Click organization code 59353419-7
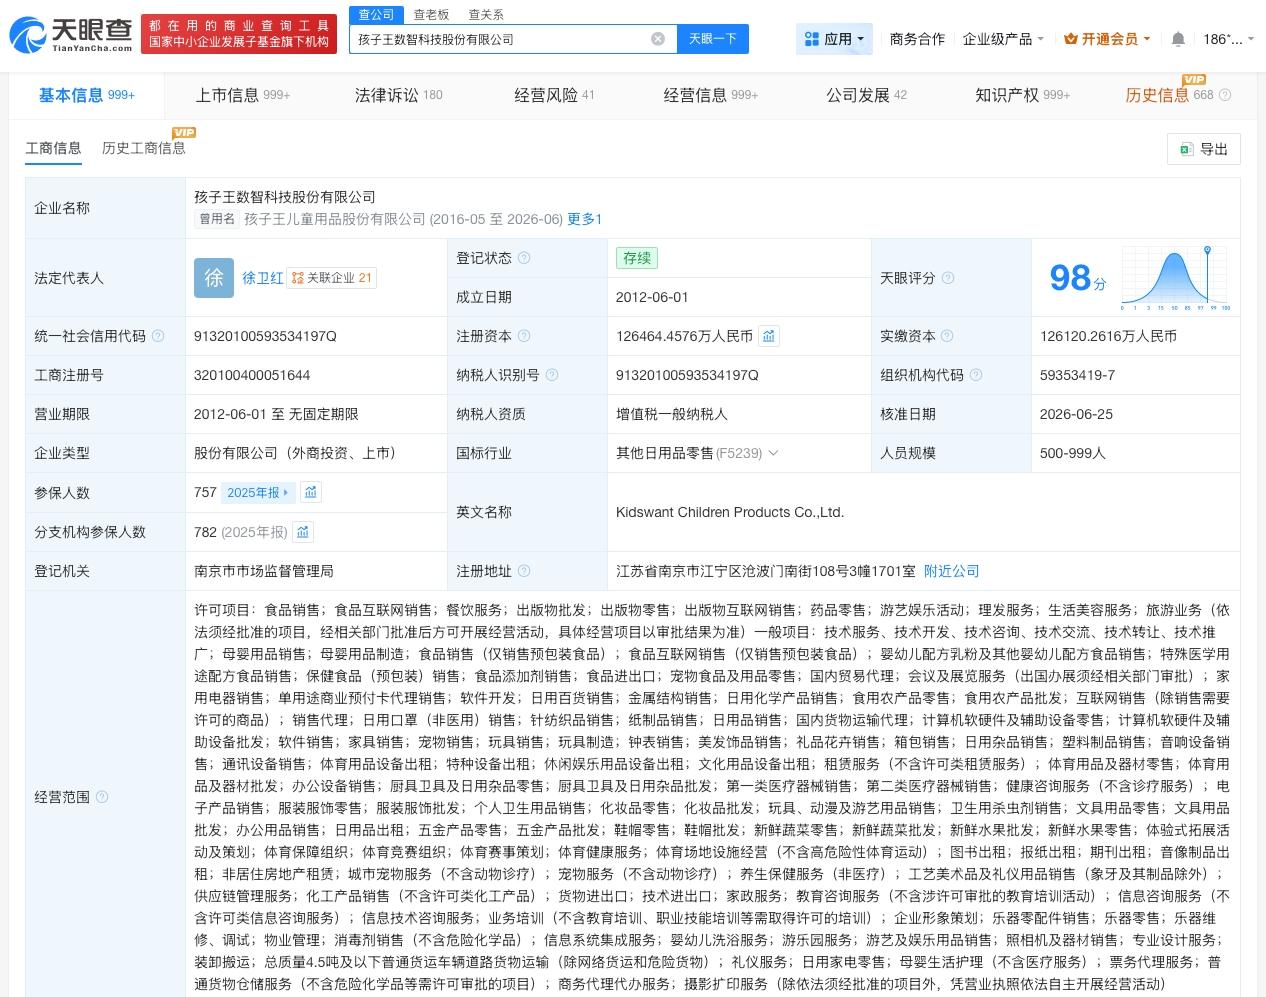 pos(1077,375)
